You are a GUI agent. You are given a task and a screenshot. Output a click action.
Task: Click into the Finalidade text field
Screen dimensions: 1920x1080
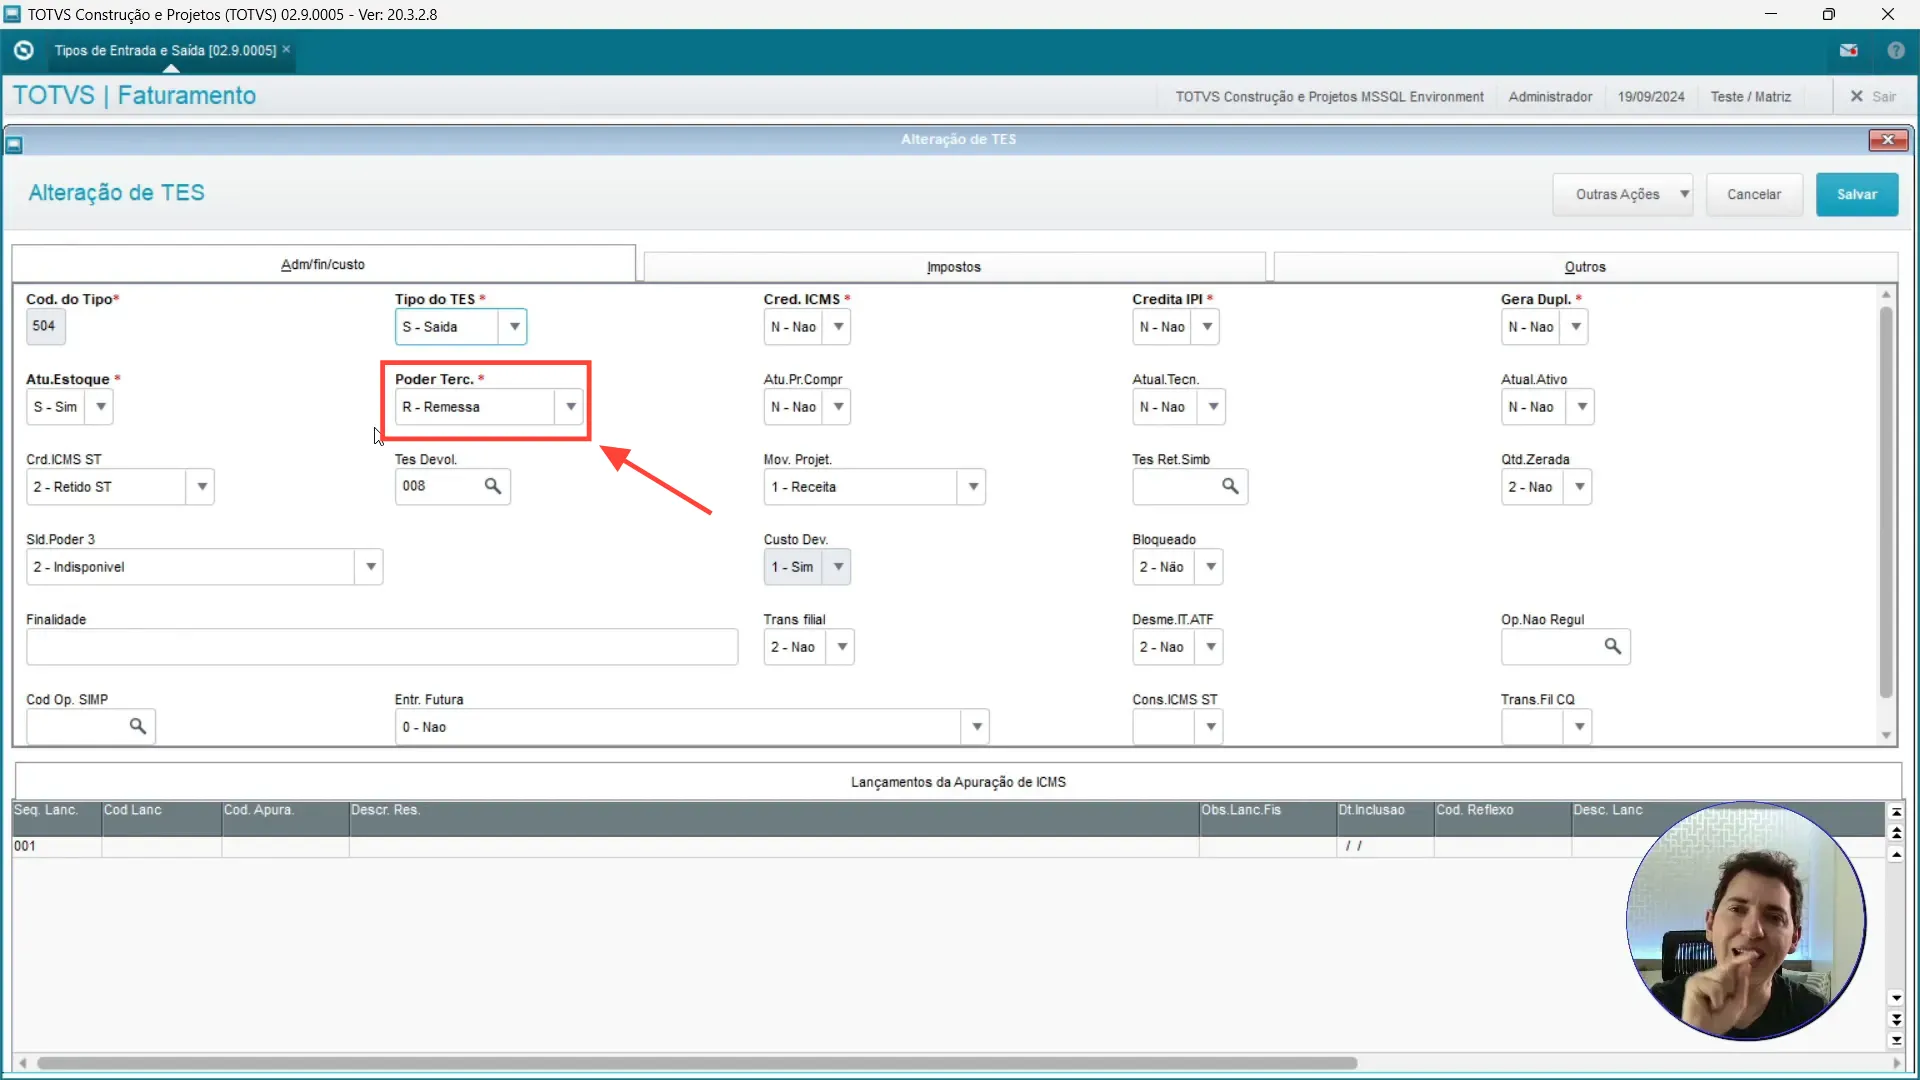381,647
